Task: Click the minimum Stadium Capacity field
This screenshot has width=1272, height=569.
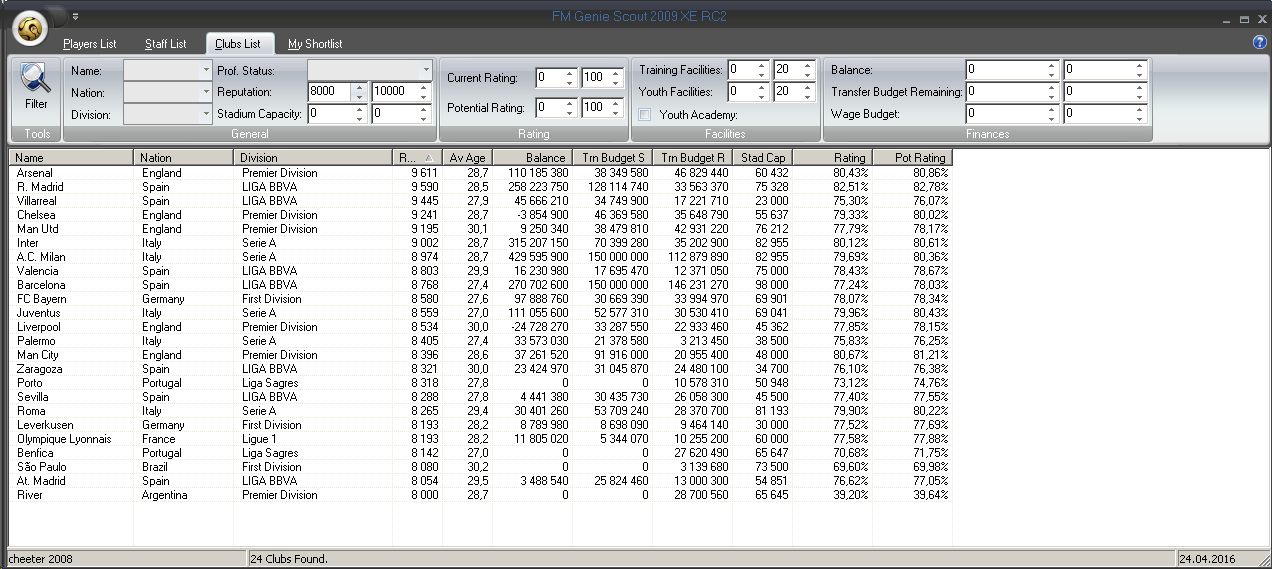Action: click(329, 114)
